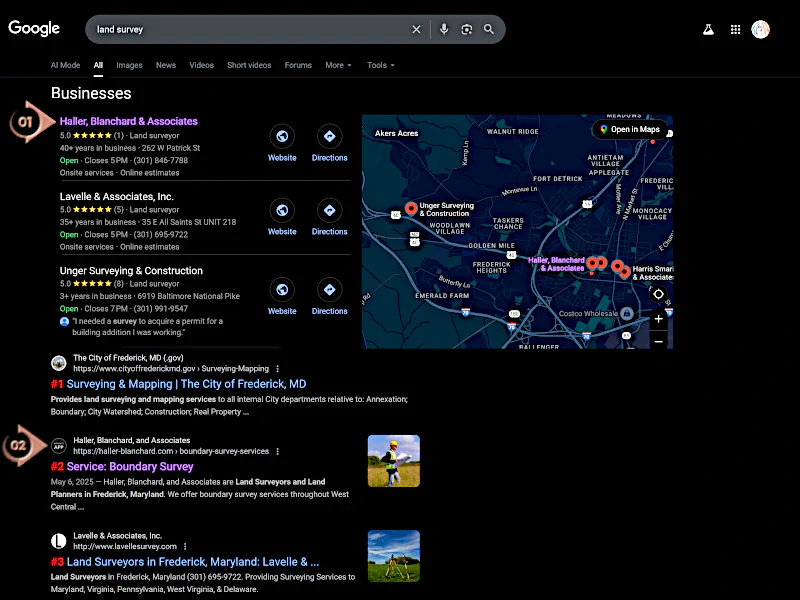Viewport: 800px width, 600px height.
Task: Click Open in Maps button
Action: point(630,129)
